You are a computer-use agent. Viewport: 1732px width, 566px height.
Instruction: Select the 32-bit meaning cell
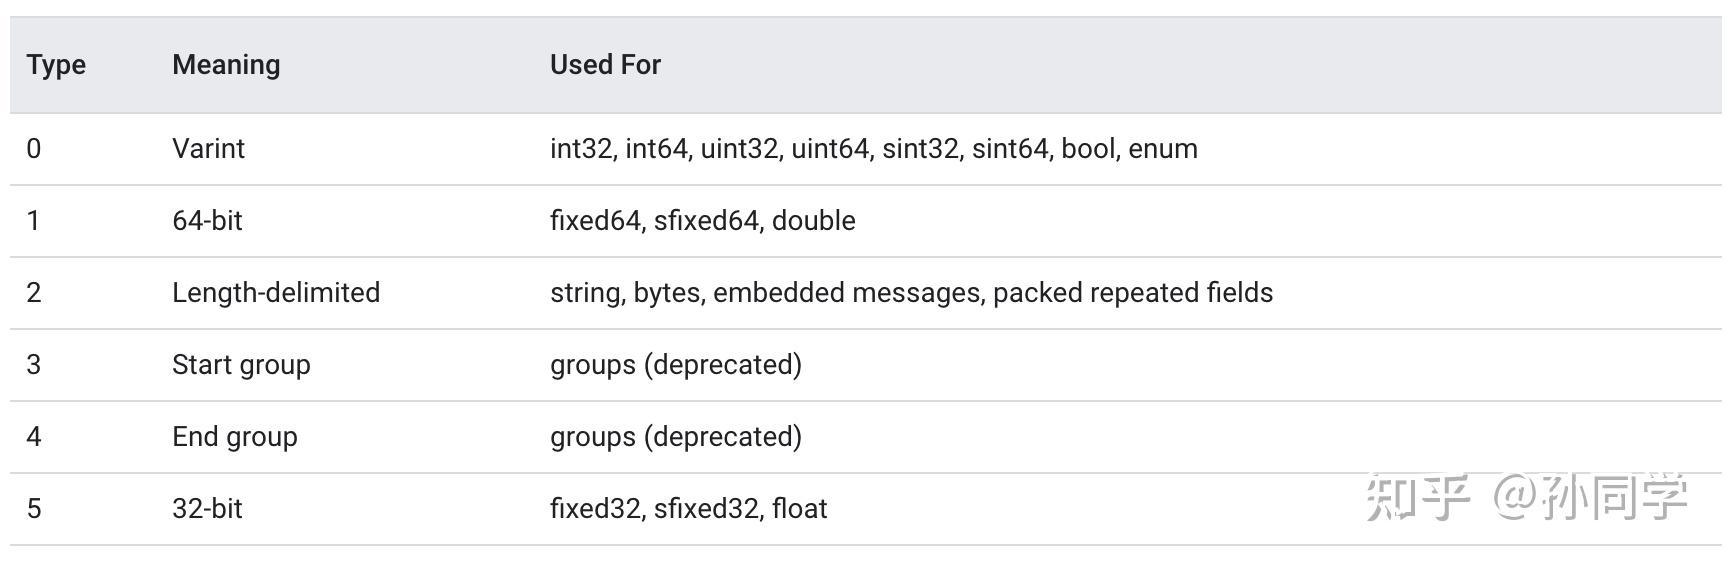[207, 509]
